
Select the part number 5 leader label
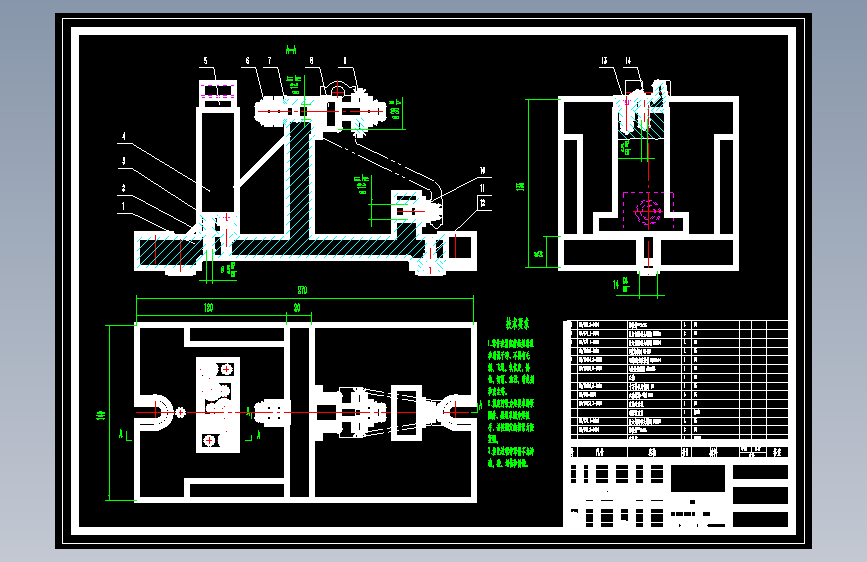(x=206, y=61)
